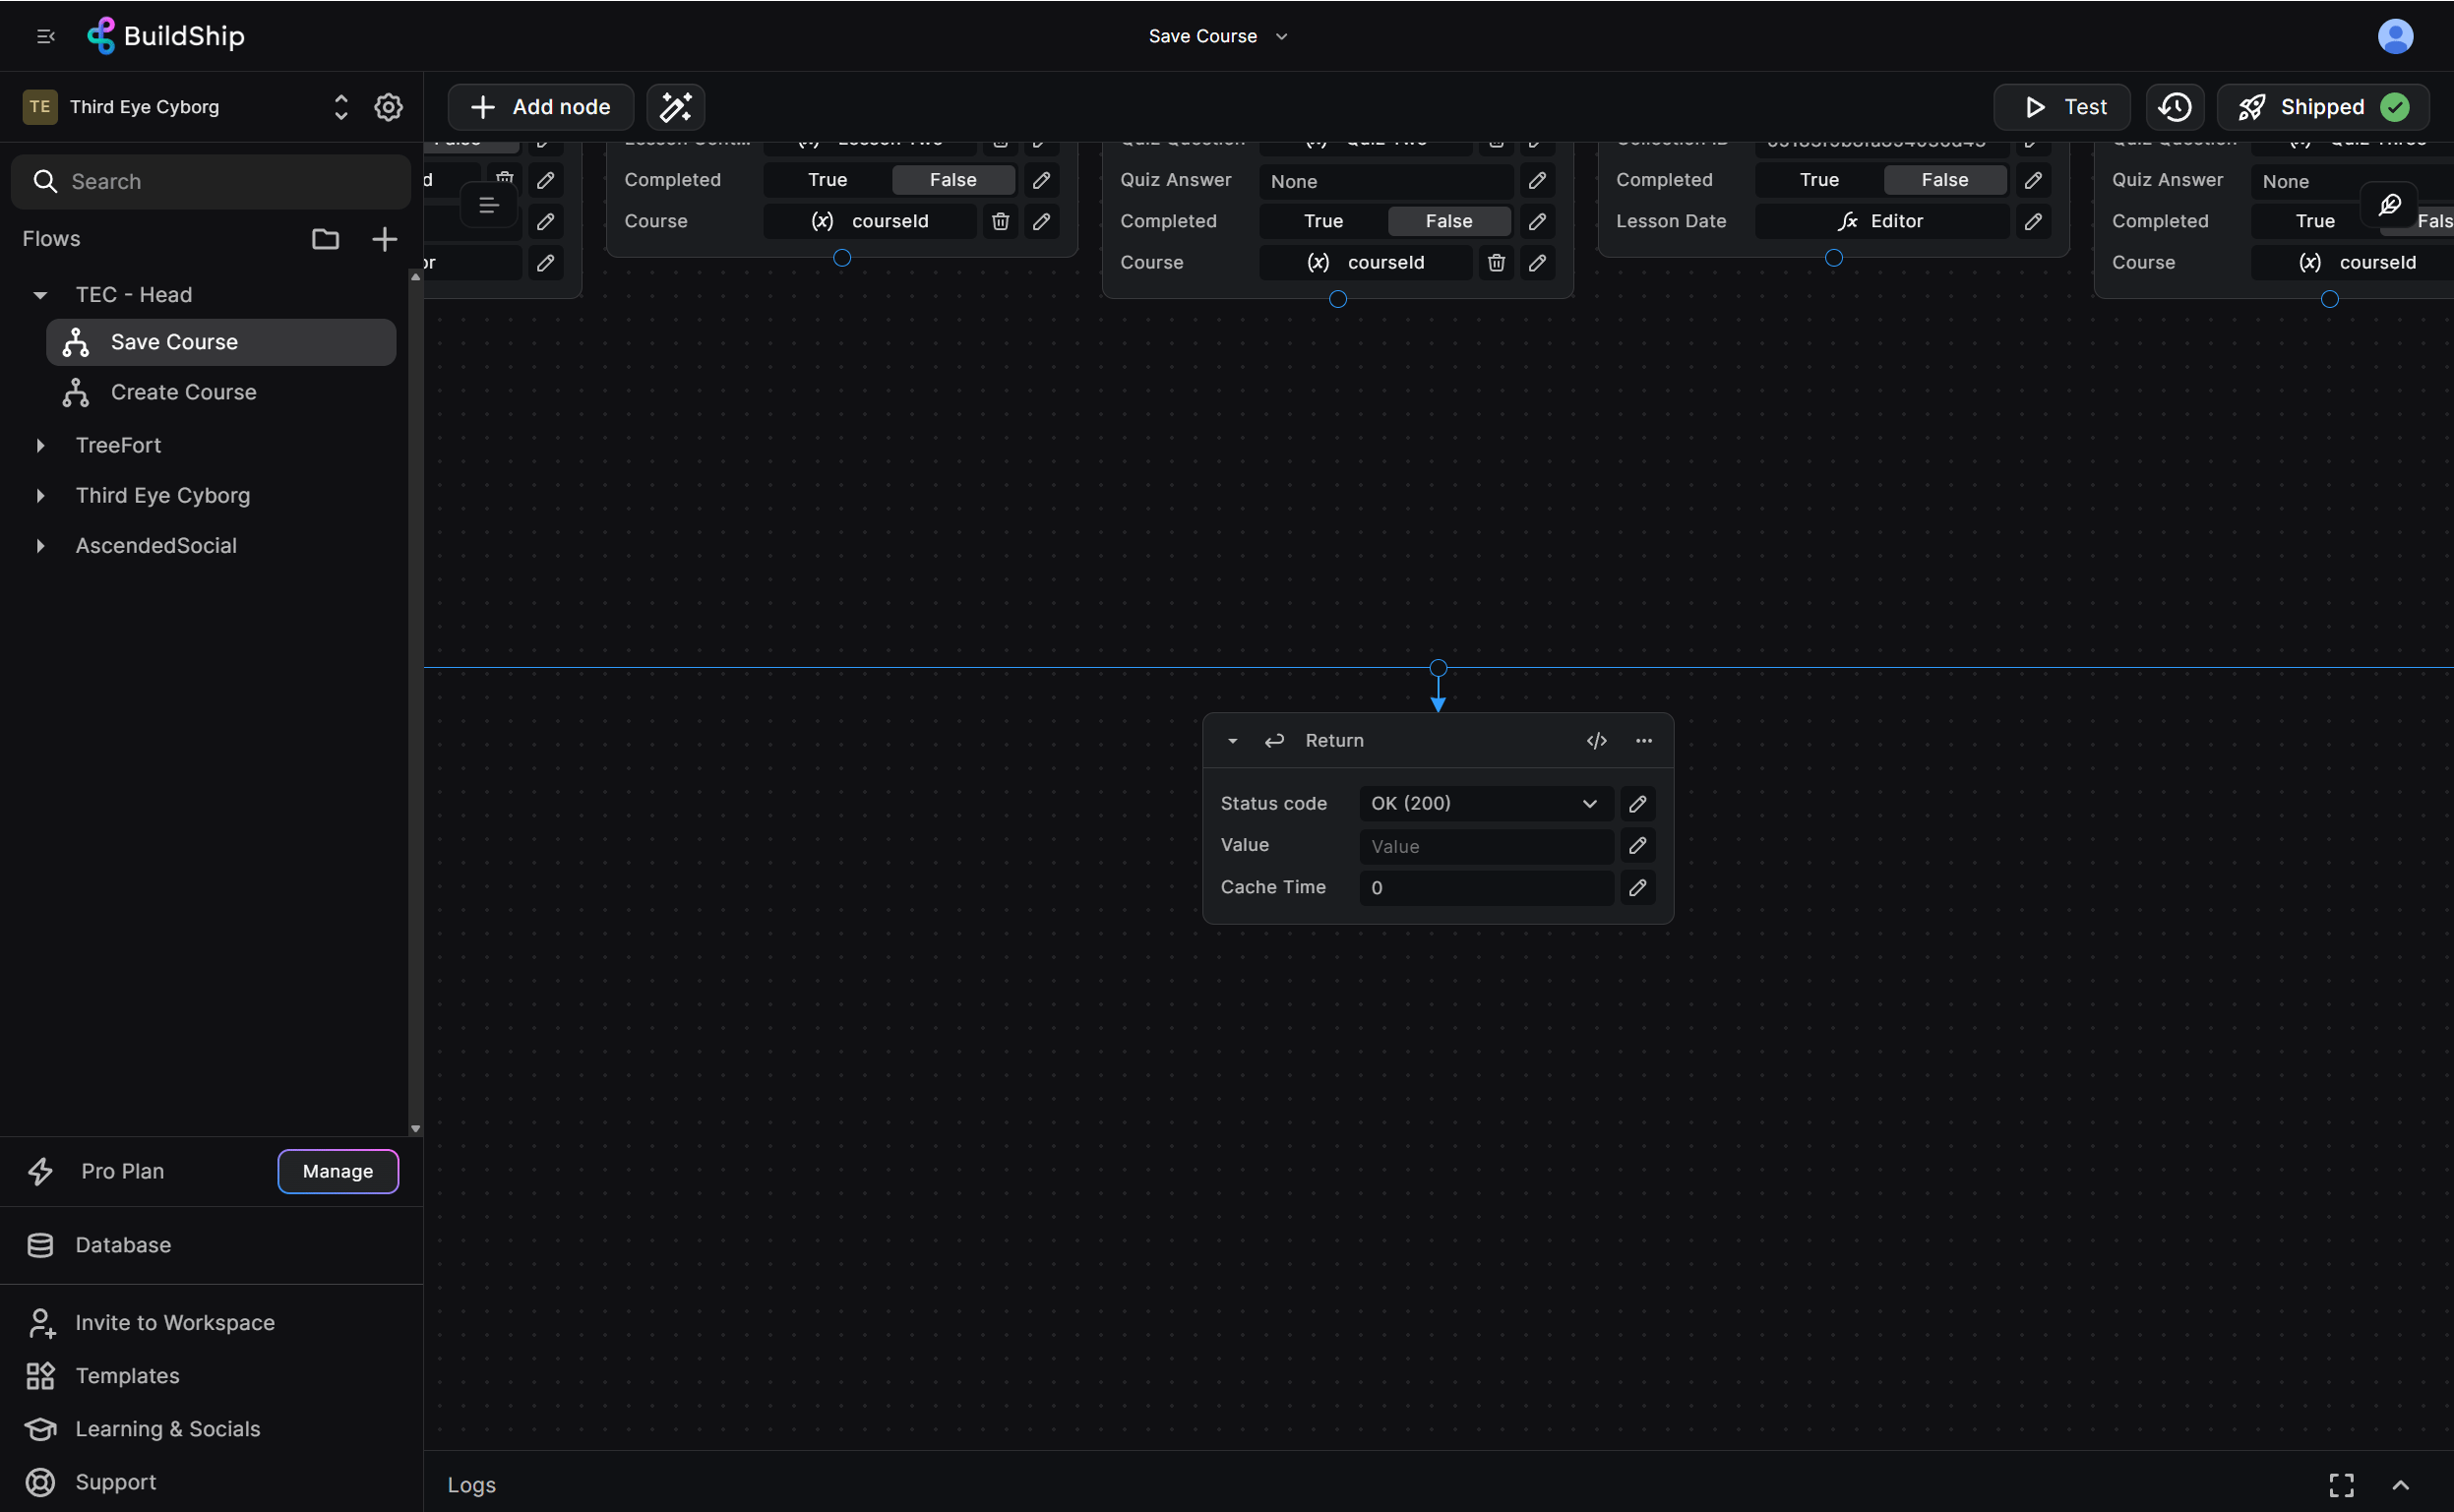The height and width of the screenshot is (1512, 2454).
Task: Open the AI magic wand generator
Action: tap(676, 107)
